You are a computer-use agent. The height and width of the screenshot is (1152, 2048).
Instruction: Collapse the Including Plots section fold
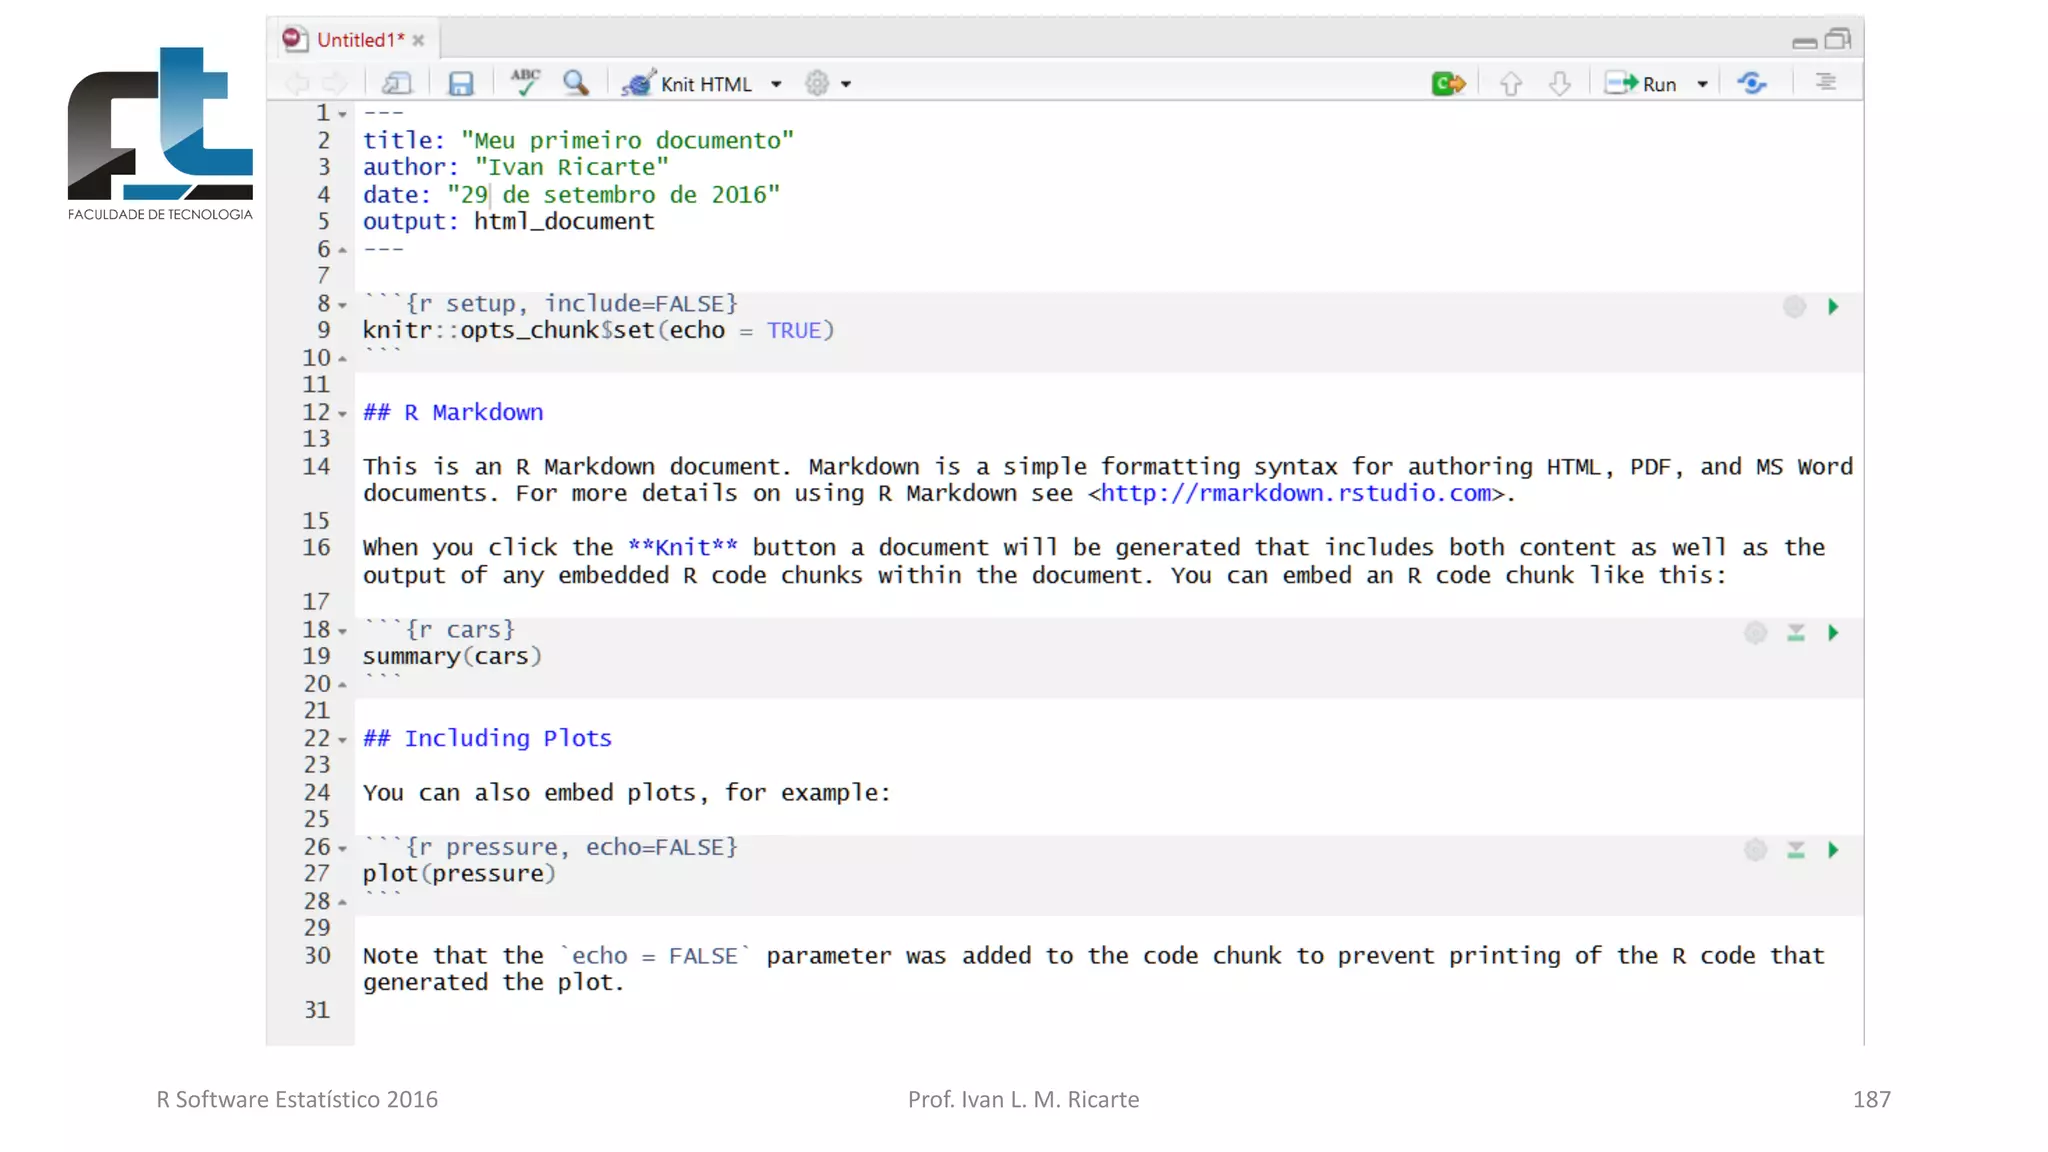point(342,740)
